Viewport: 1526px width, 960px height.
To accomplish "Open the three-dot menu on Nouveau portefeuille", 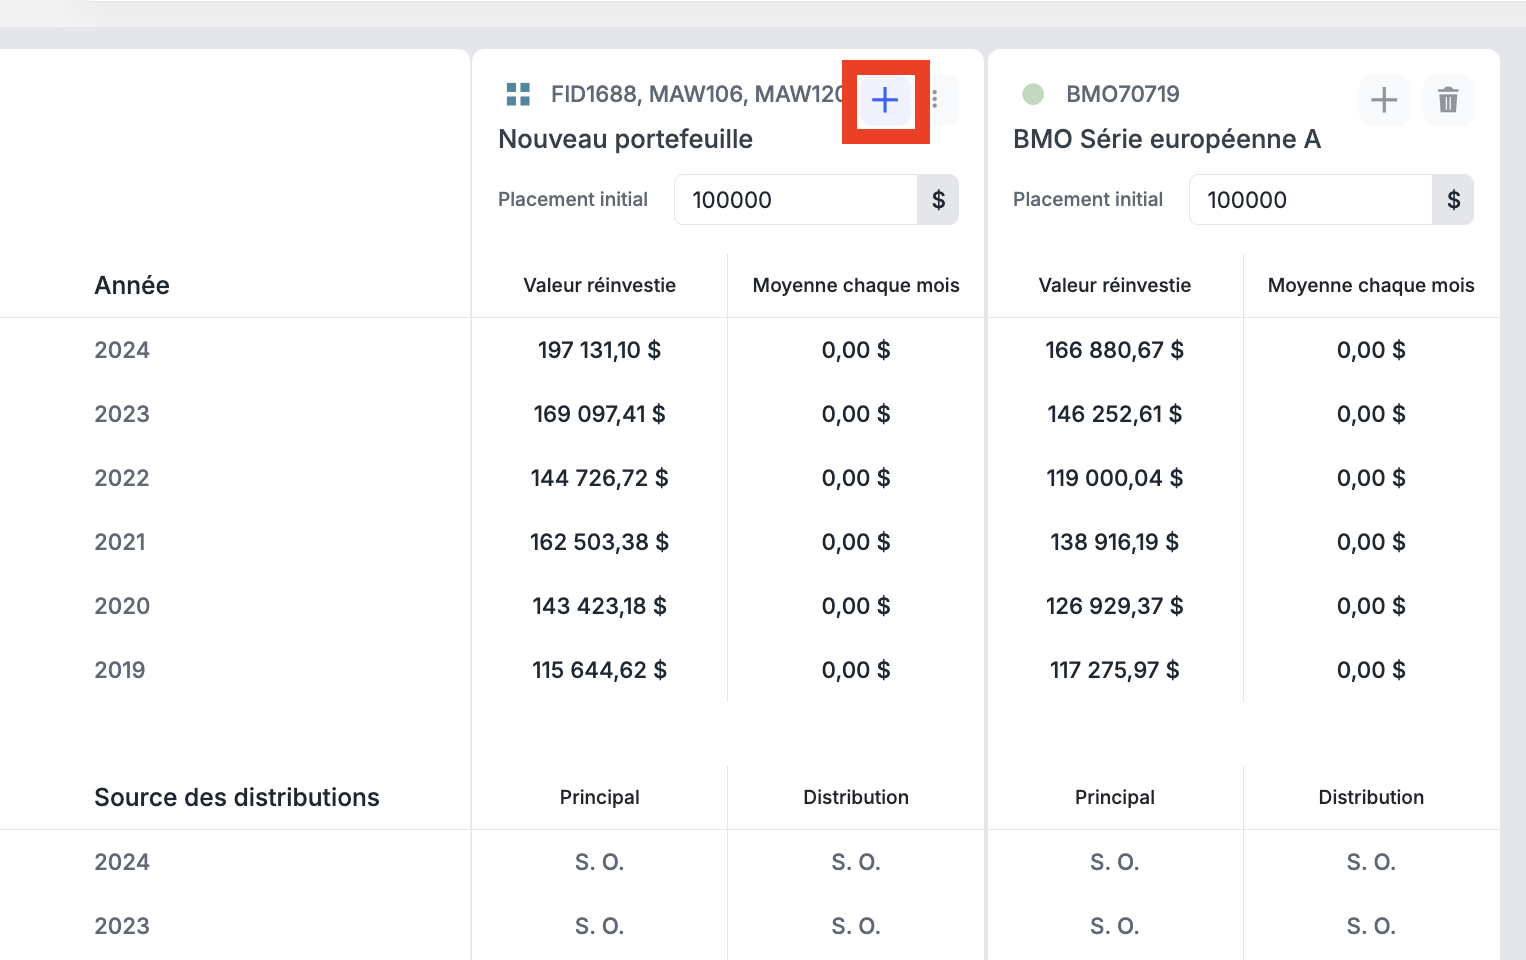I will click(935, 100).
